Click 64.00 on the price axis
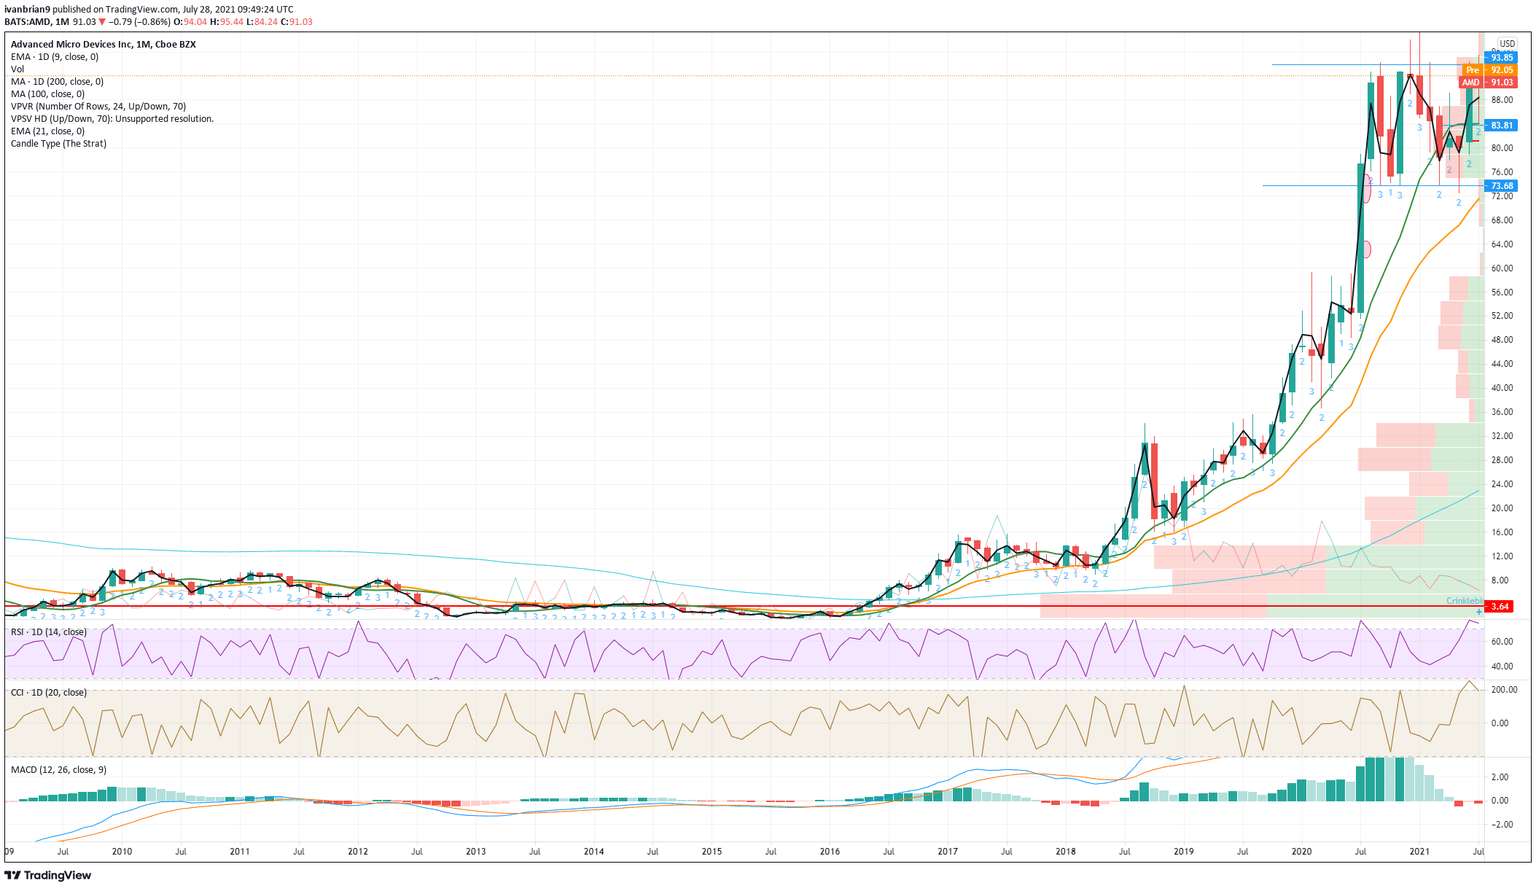The image size is (1536, 889). click(1502, 244)
